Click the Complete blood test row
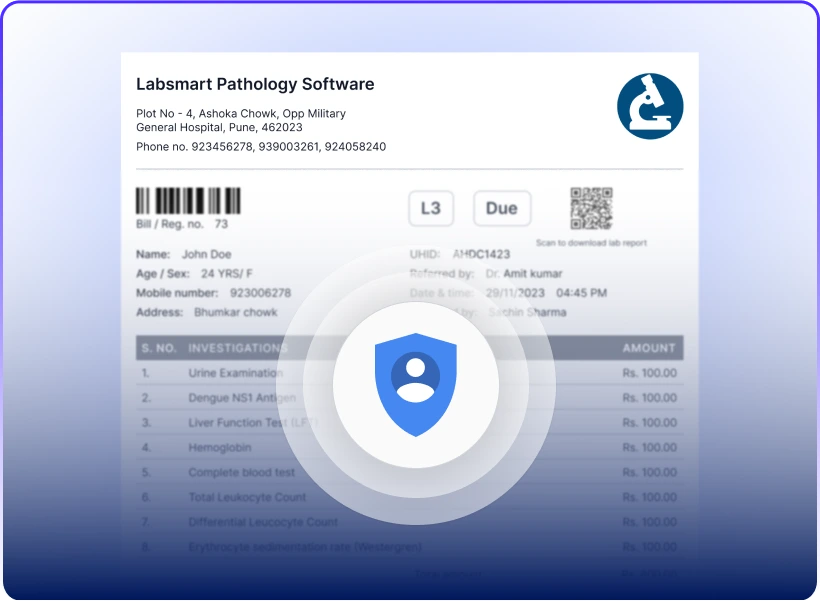Viewport: 820px width, 601px height. pyautogui.click(x=409, y=472)
